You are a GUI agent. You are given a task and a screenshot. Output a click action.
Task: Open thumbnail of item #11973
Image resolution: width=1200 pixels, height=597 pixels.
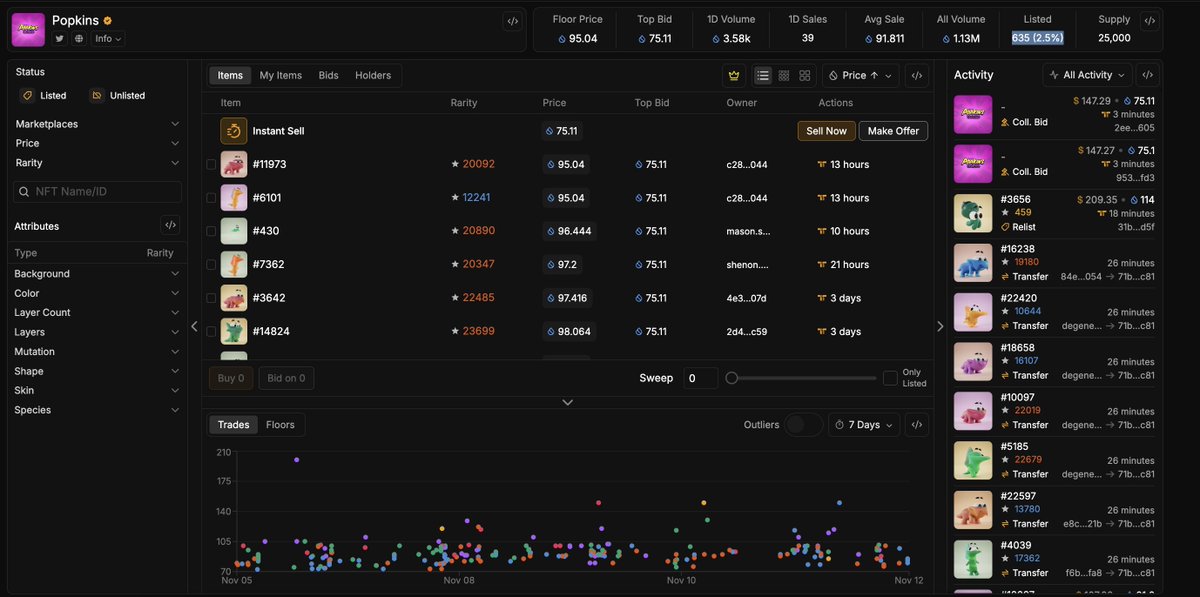[x=233, y=164]
